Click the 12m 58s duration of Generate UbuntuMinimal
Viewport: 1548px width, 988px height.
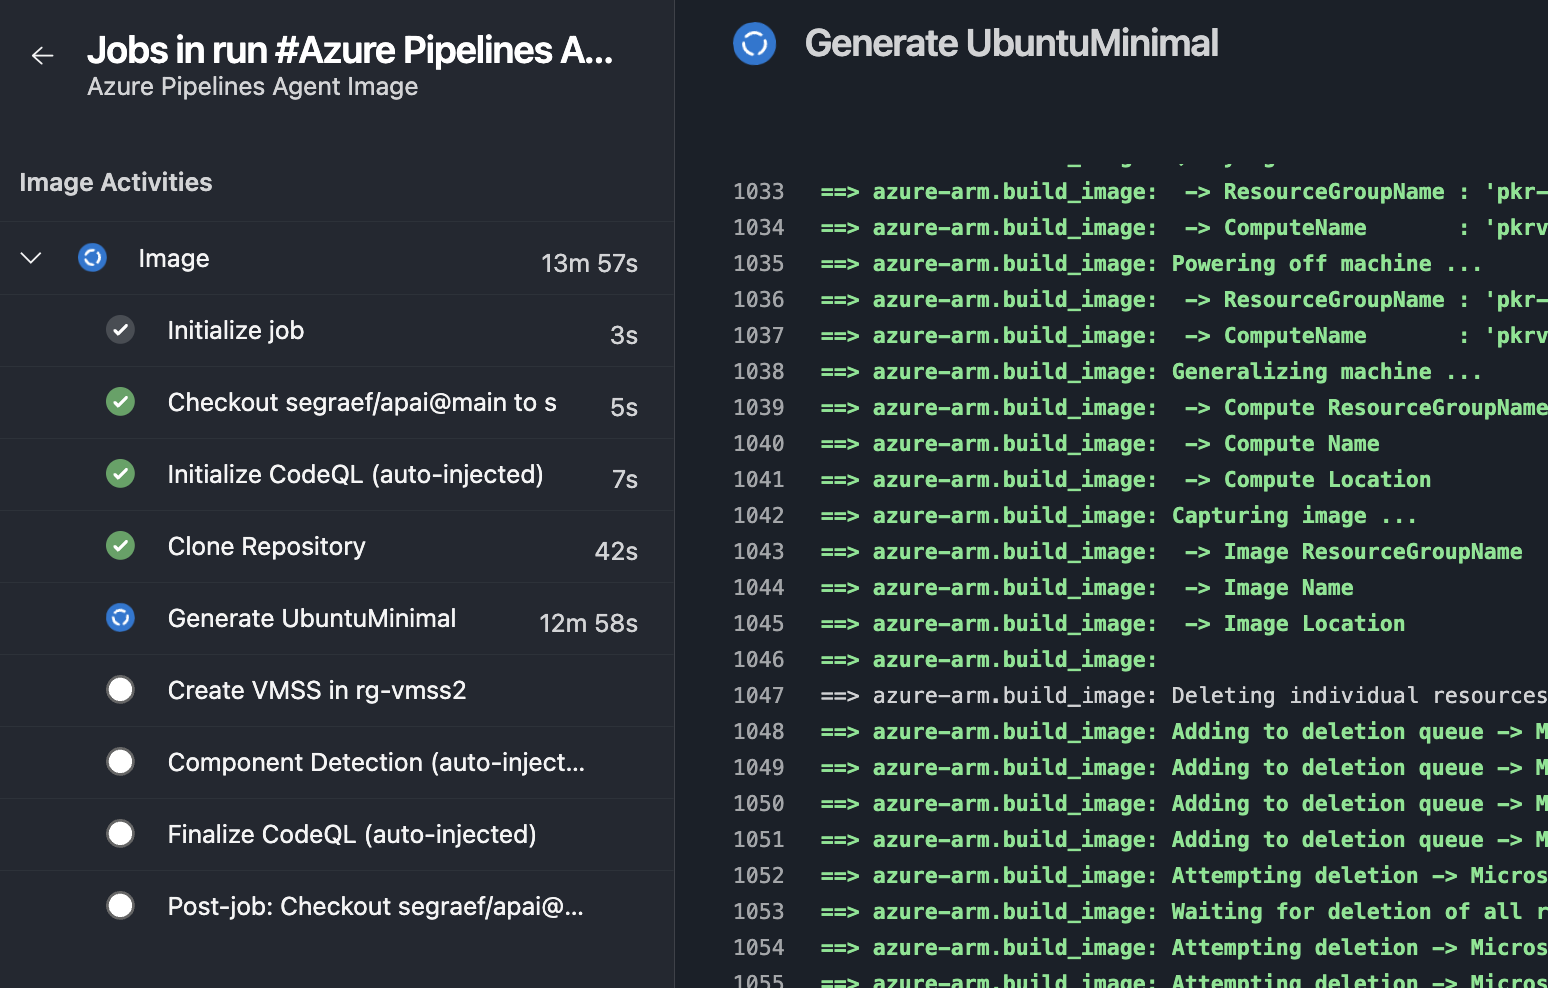(x=588, y=623)
